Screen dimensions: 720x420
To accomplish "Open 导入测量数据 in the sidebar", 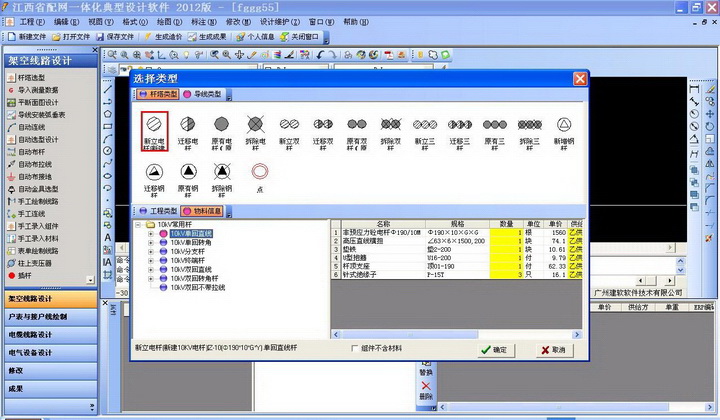I will coord(33,90).
